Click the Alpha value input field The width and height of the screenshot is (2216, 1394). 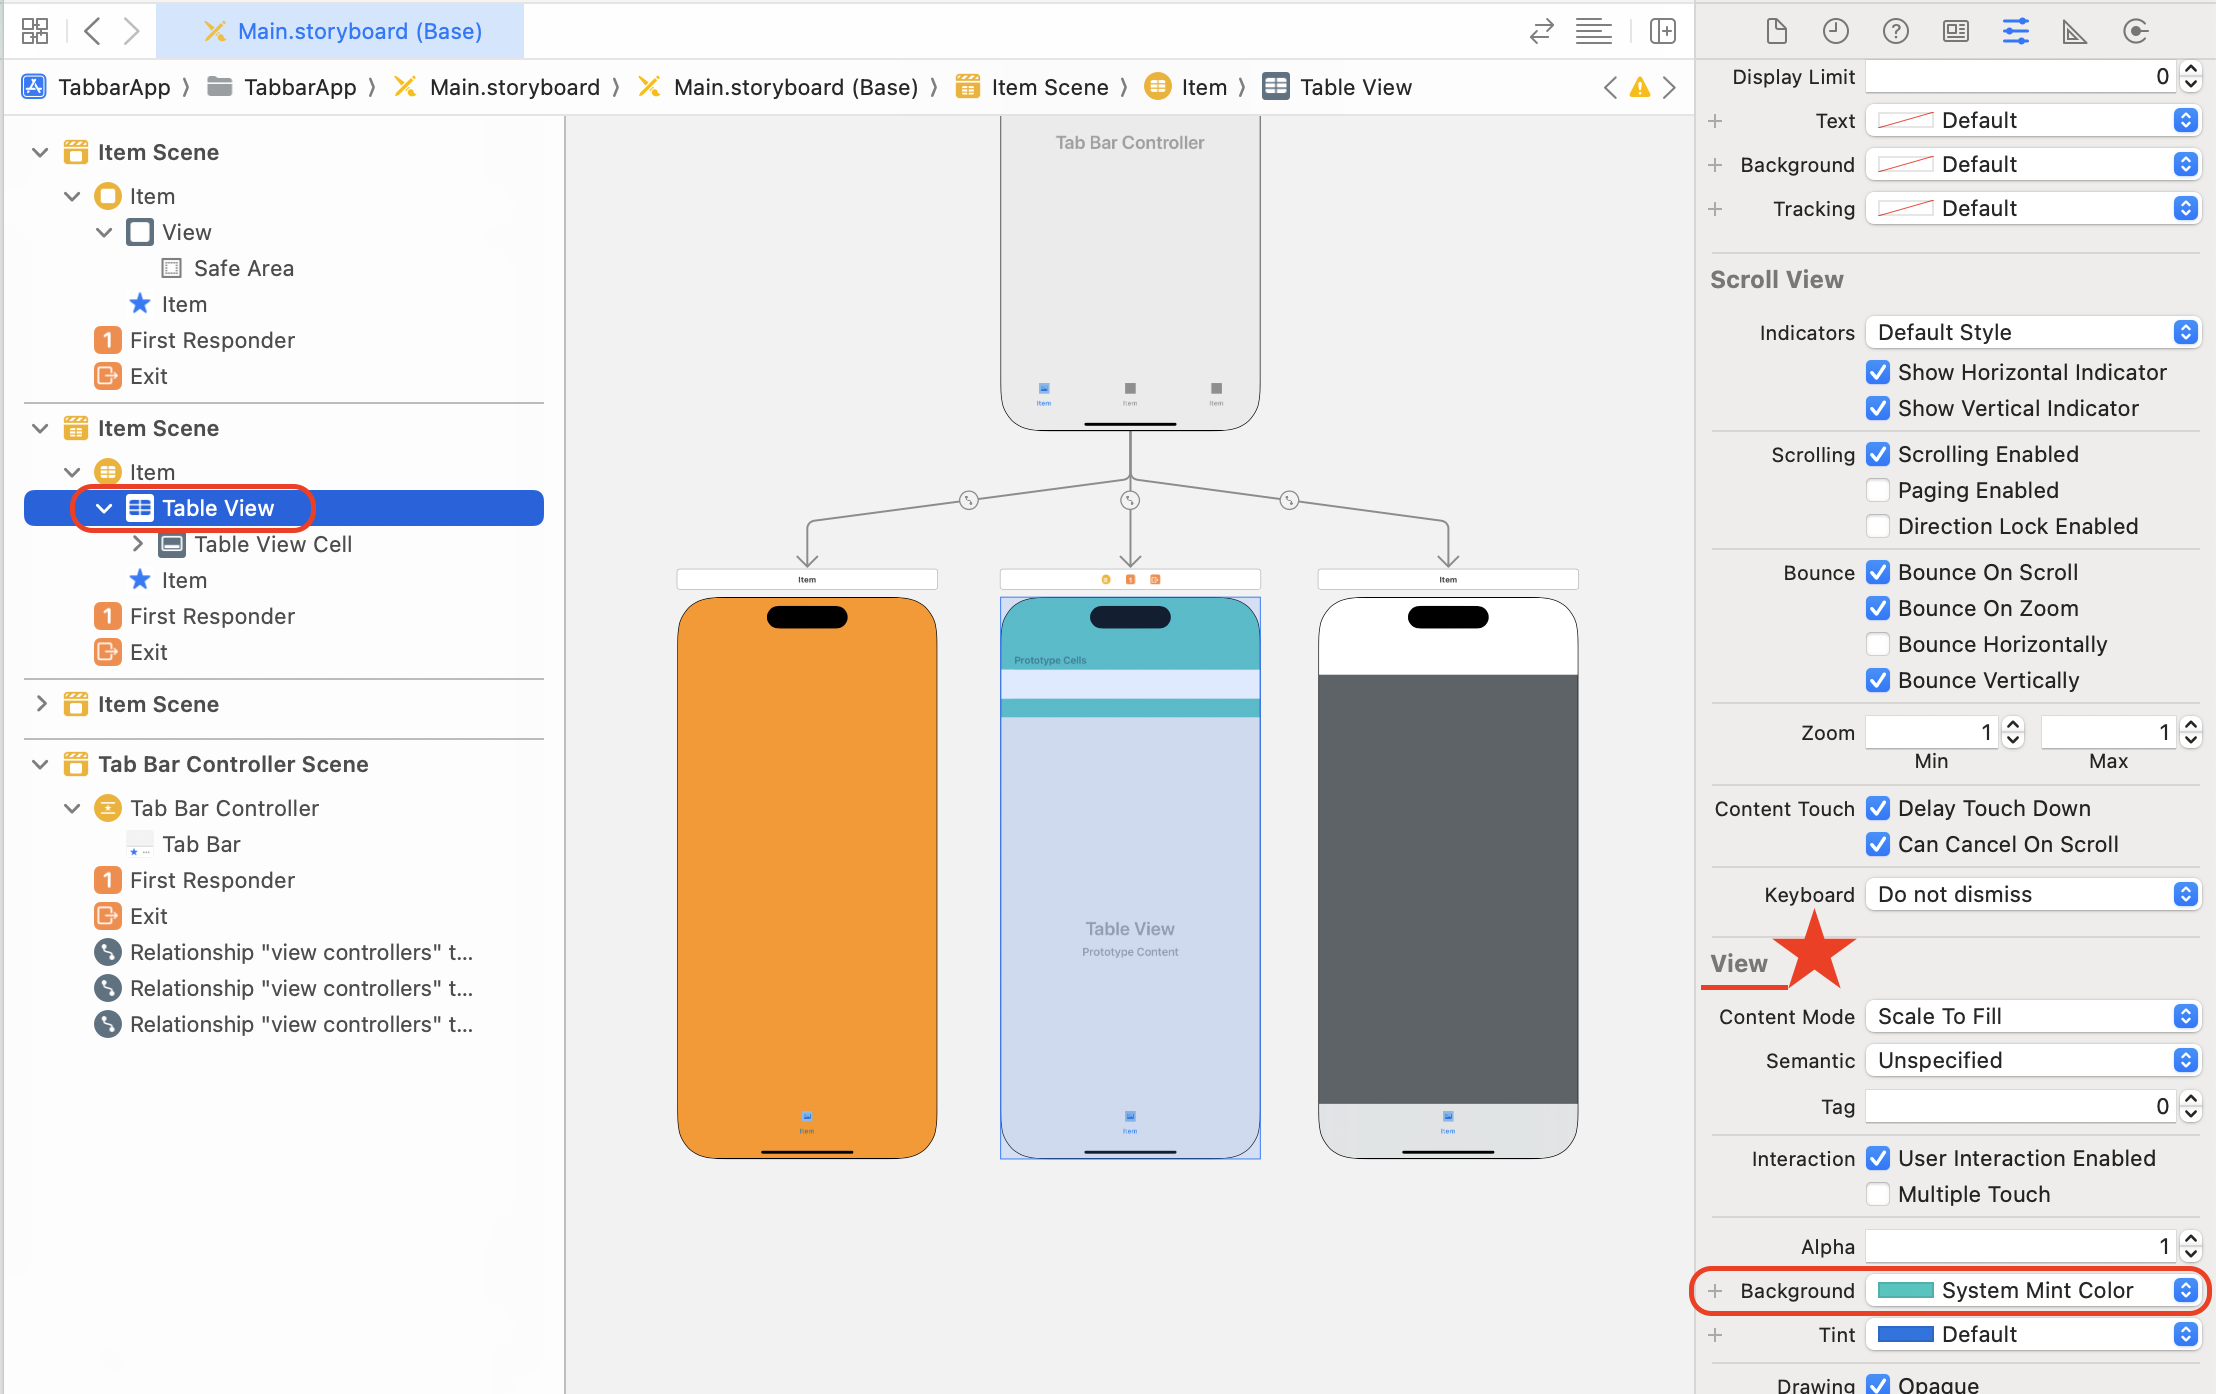point(2018,1246)
